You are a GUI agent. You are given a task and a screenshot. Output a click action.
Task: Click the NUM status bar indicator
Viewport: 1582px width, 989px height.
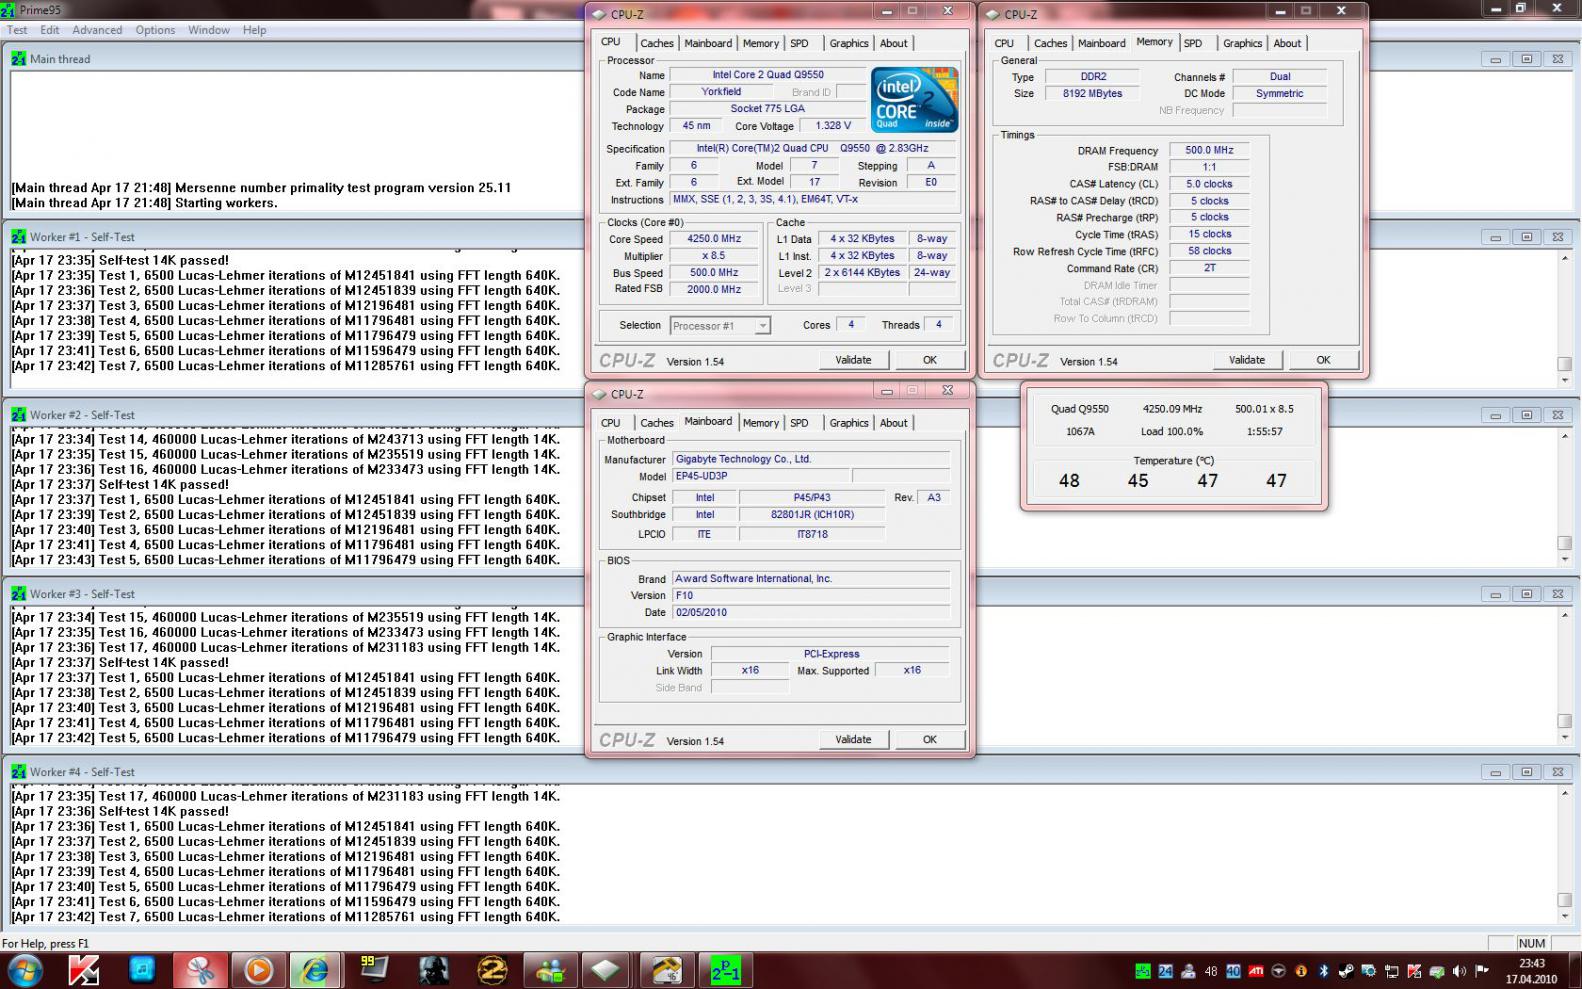point(1531,943)
